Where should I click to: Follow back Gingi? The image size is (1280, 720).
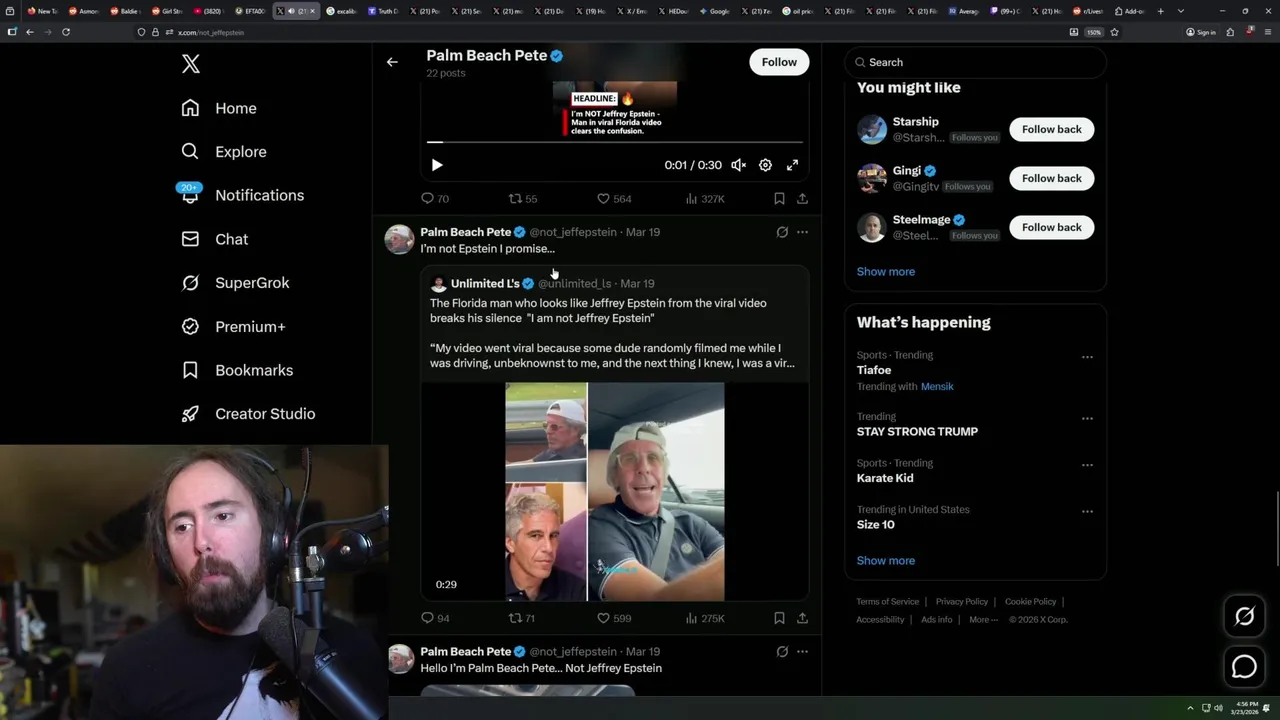coord(1051,178)
